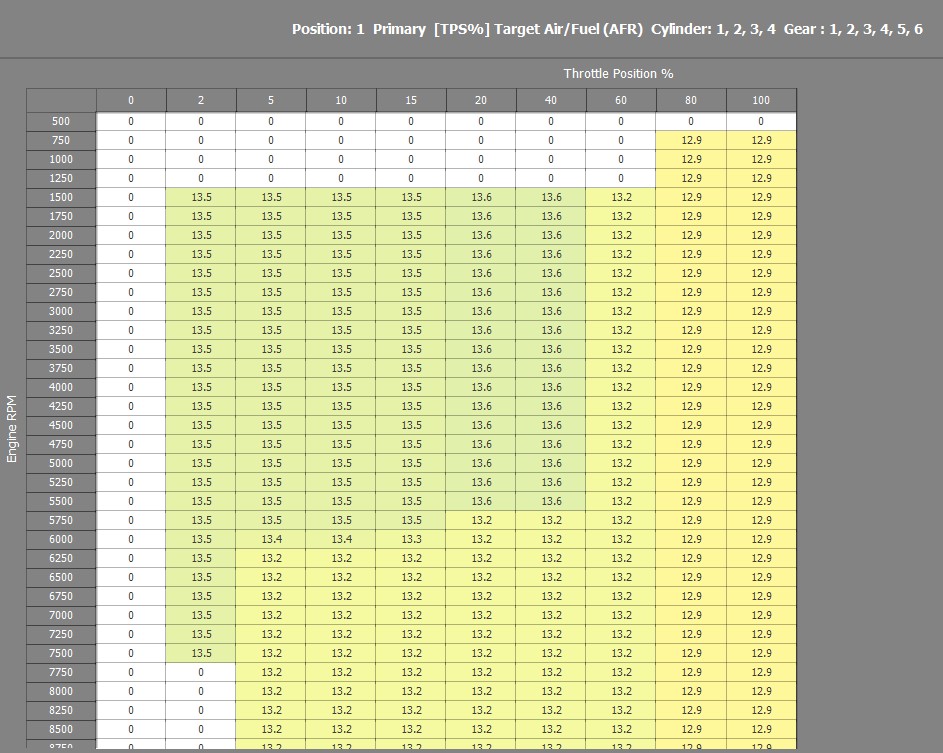943x753 pixels.
Task: Click the Throttle Position % axis label
Action: [x=618, y=74]
